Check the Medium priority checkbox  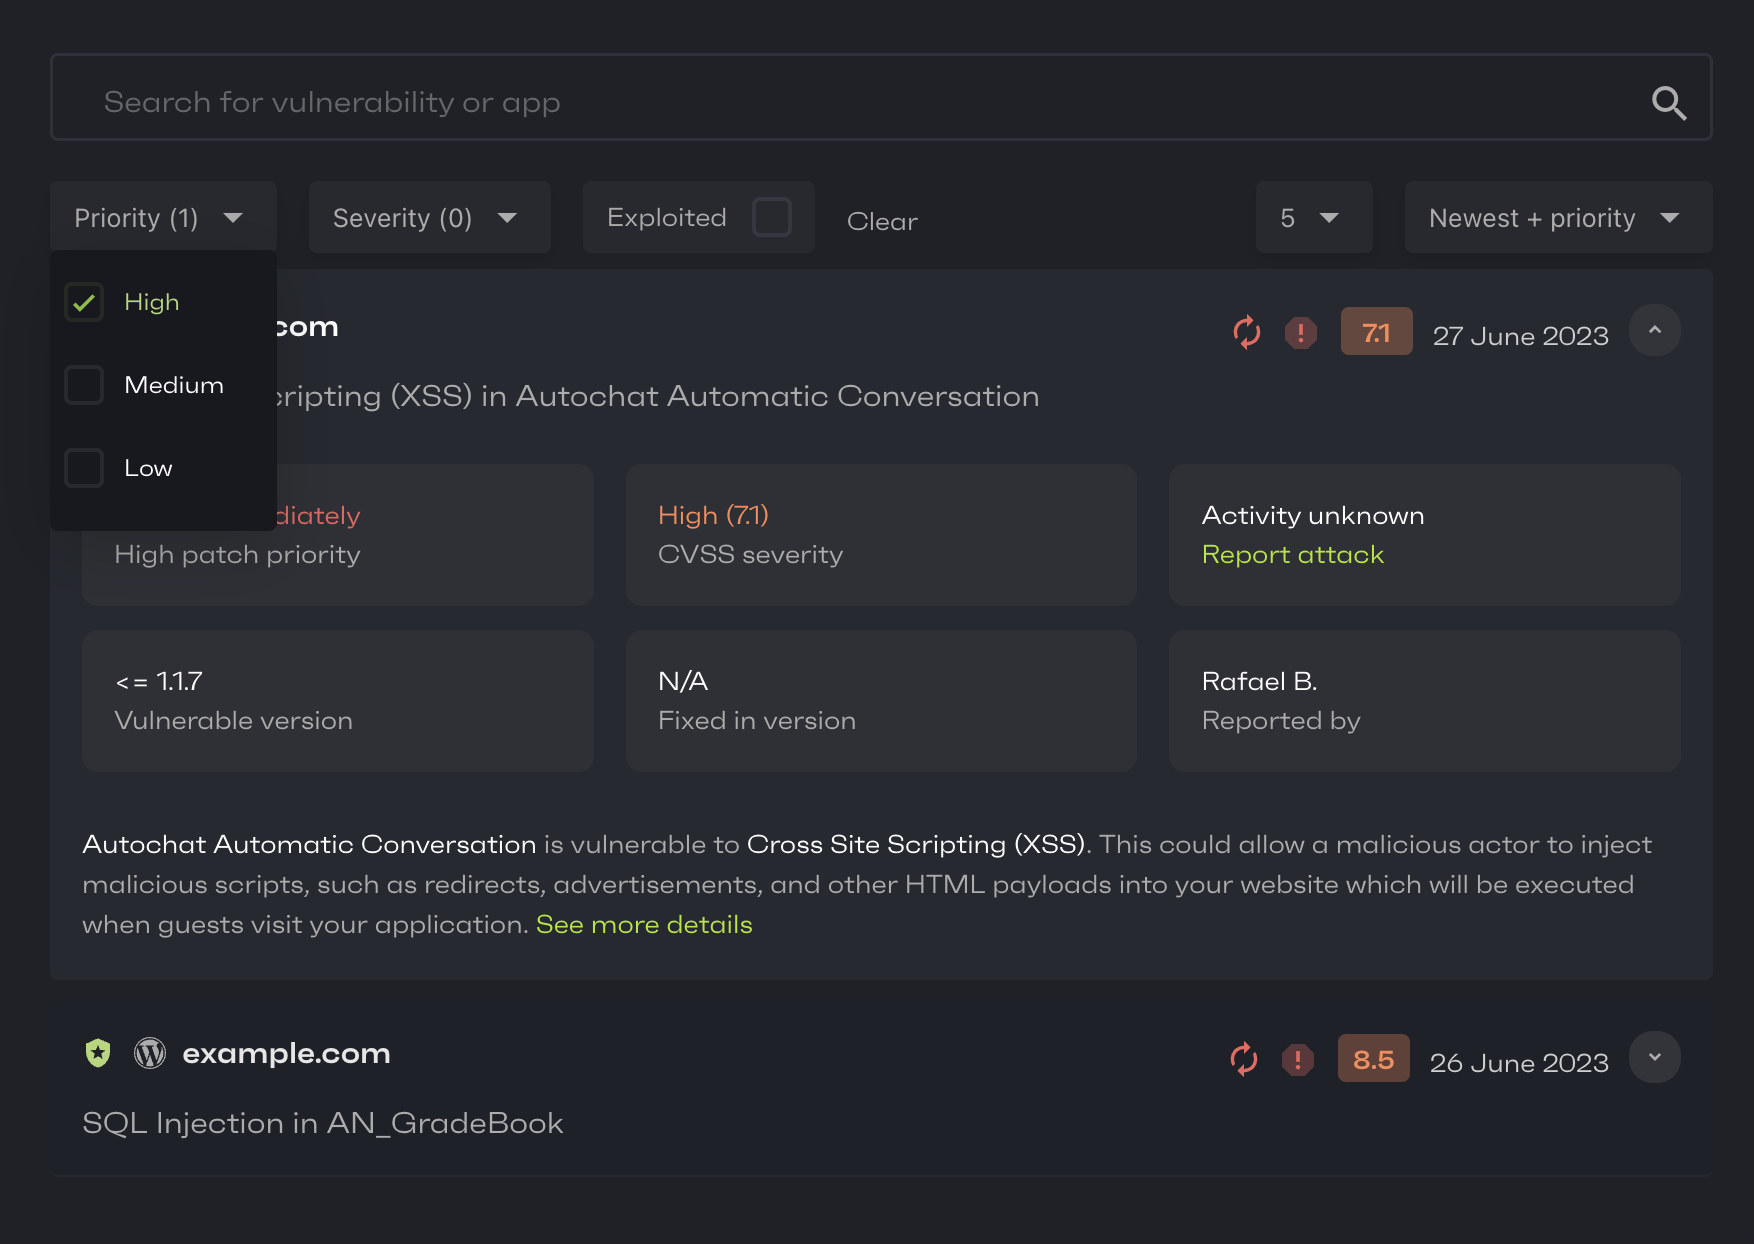point(84,385)
